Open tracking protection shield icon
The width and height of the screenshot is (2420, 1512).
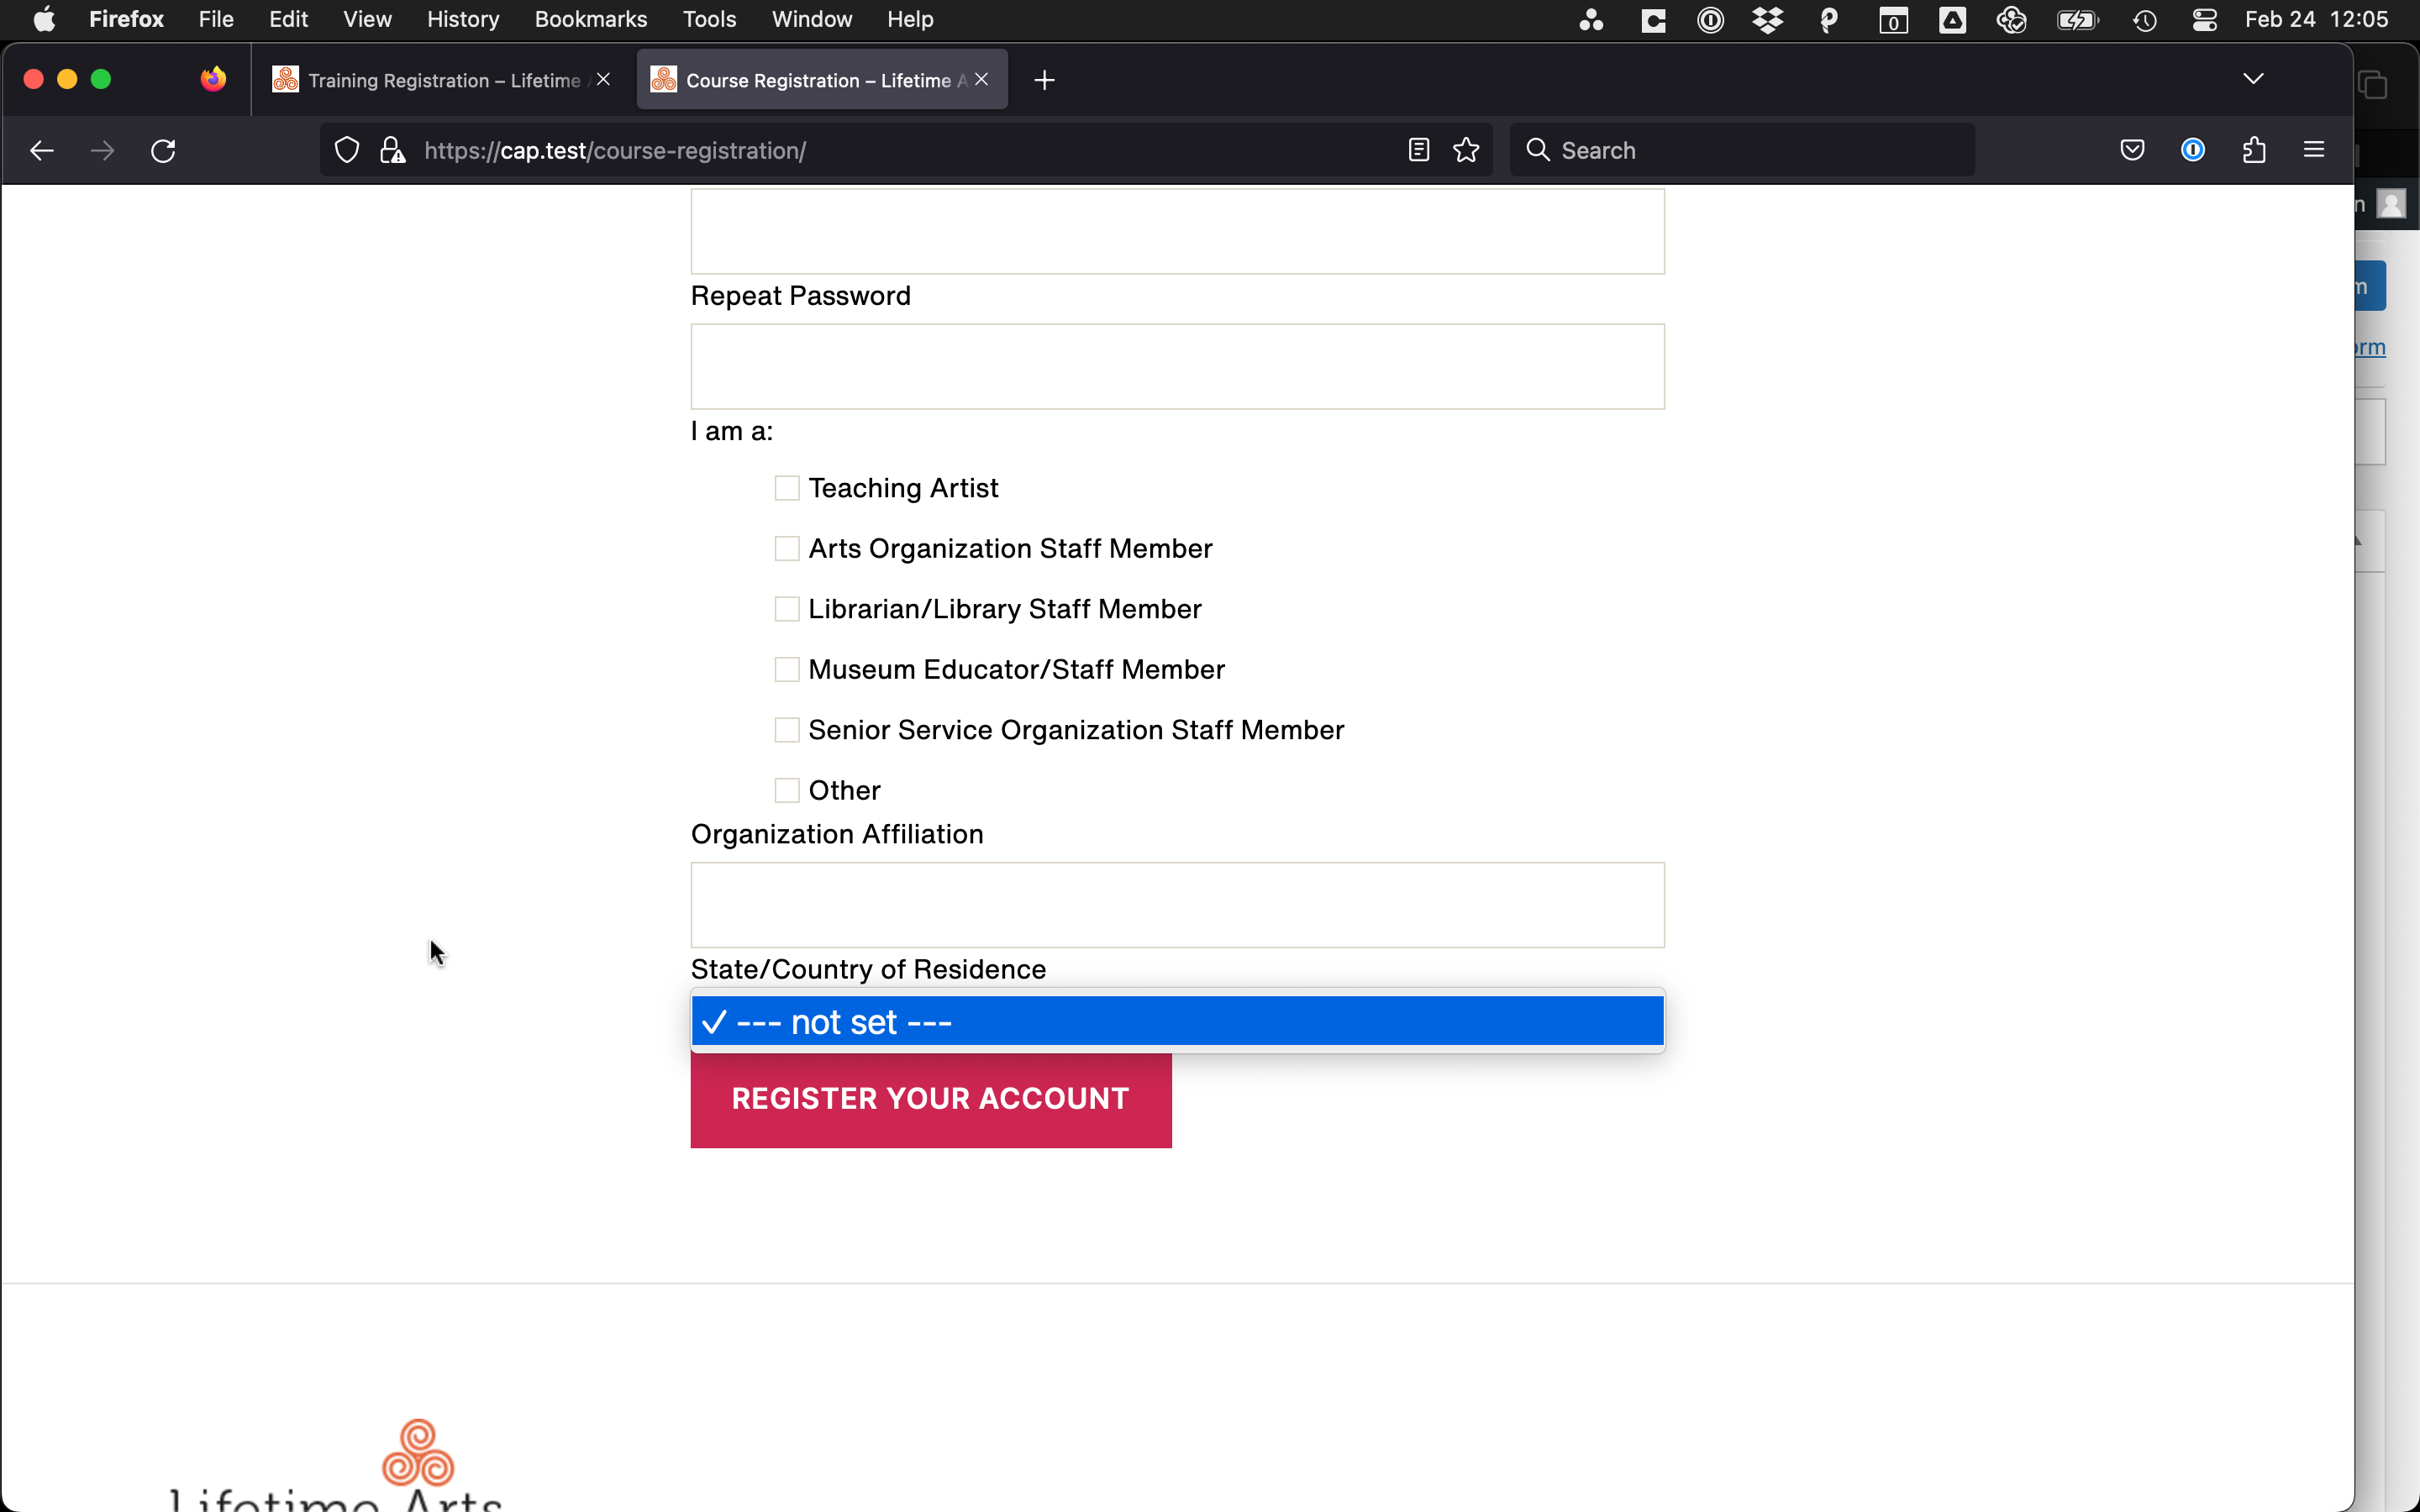[x=346, y=151]
